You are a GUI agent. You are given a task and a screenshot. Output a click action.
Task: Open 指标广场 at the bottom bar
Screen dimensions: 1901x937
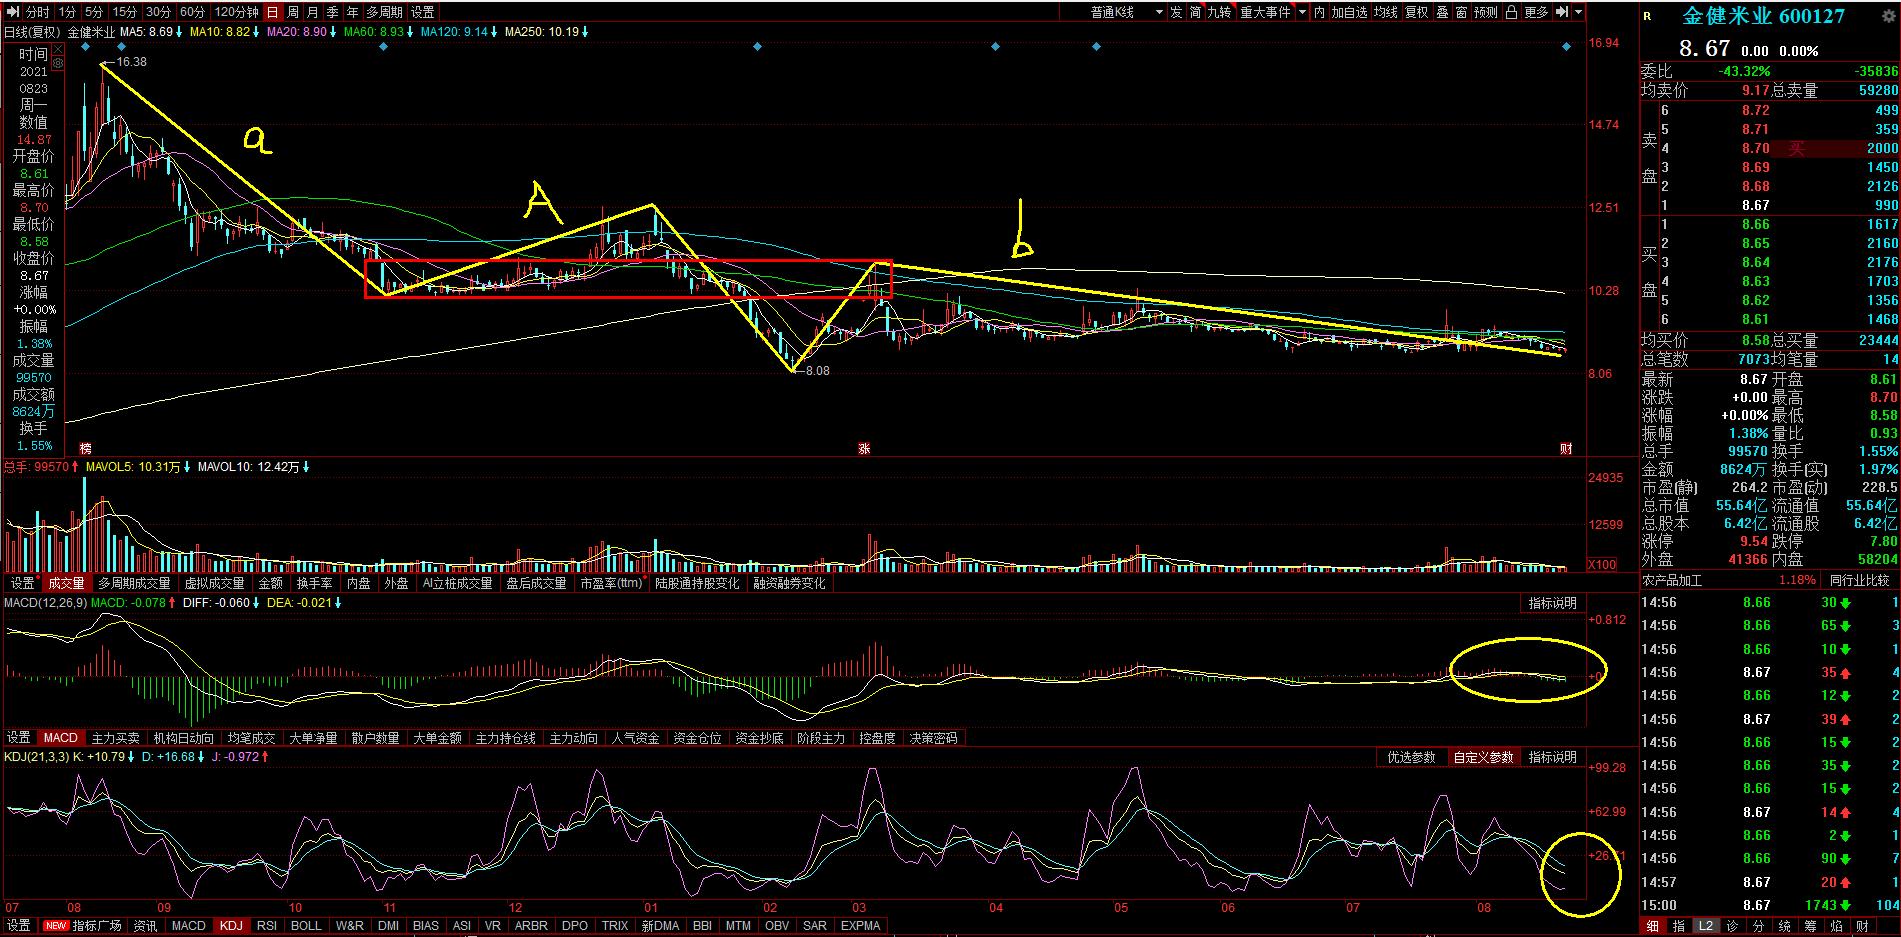pos(97,926)
